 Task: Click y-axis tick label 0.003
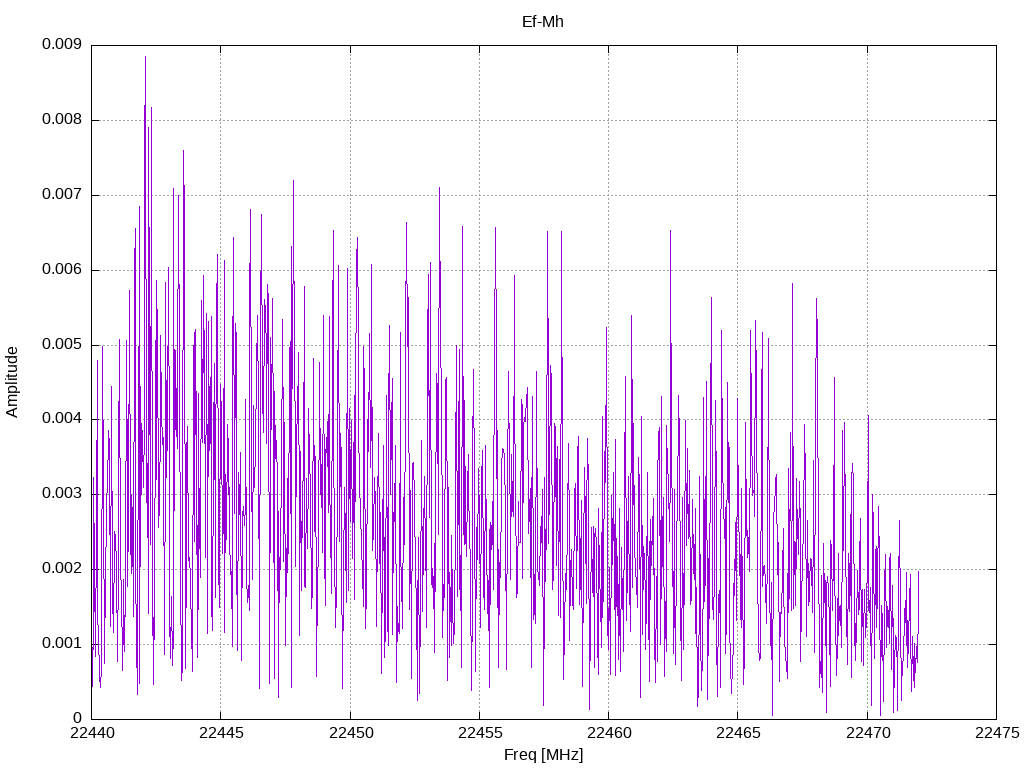62,493
